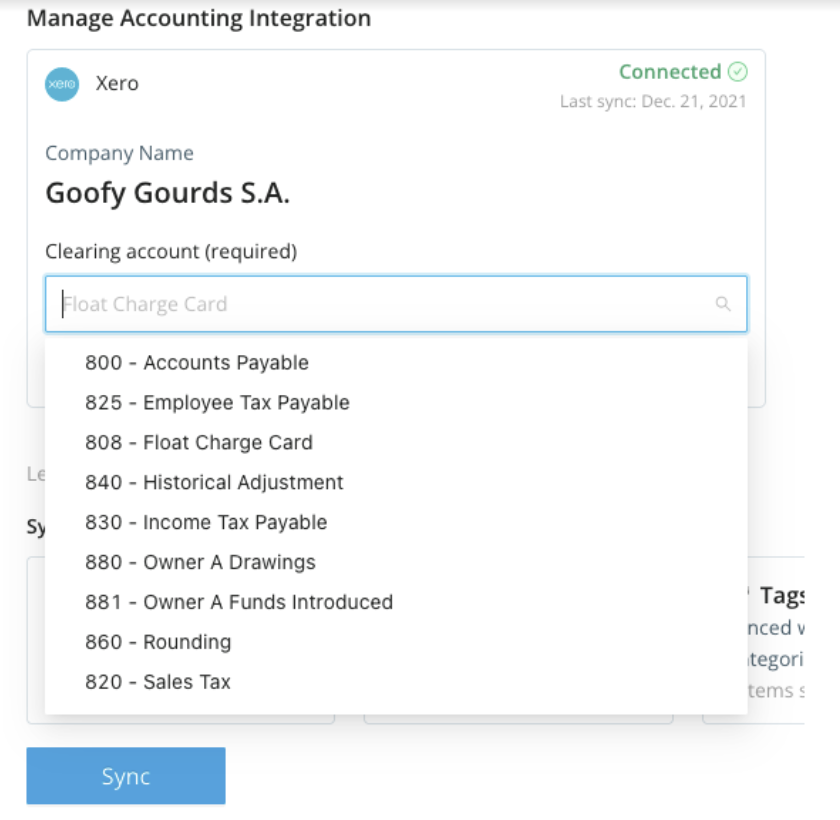Screen dimensions: 840x820
Task: Focus the Clearing account search input
Action: coord(380,304)
